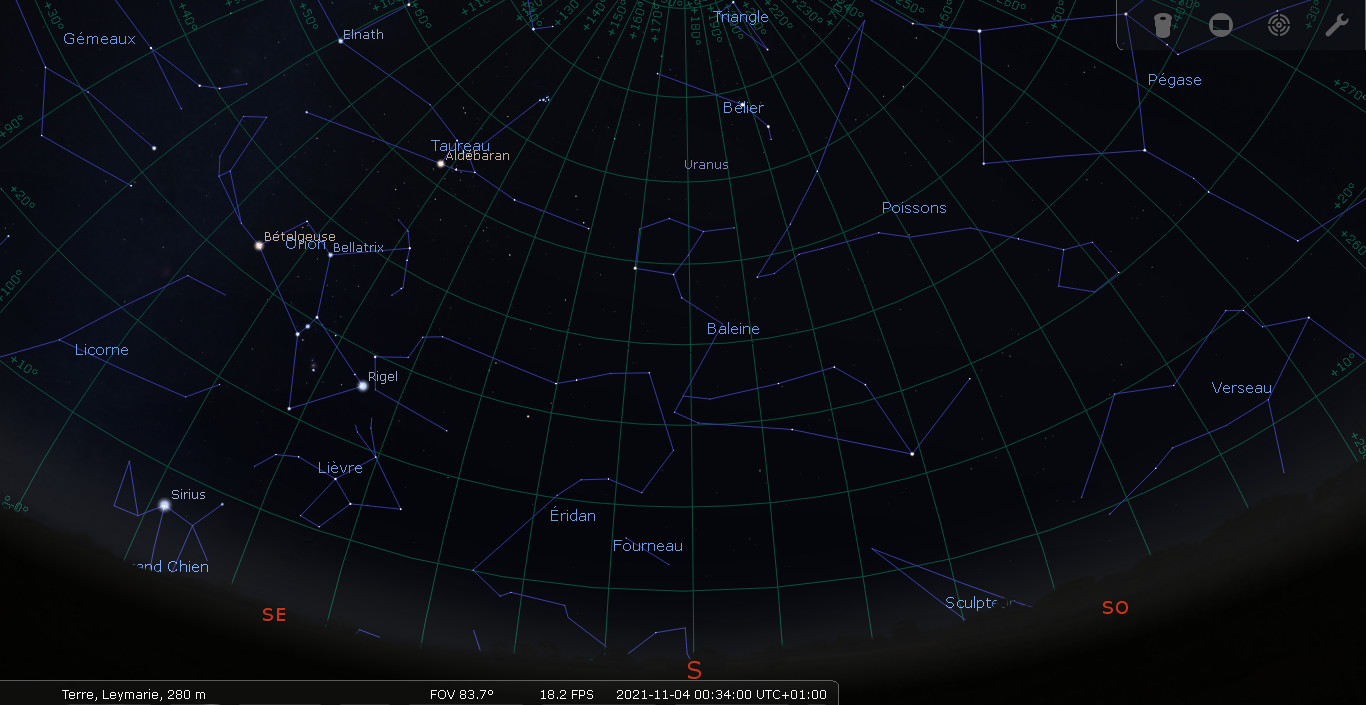Click the Poissons constellation label
The image size is (1366, 705).
[914, 208]
